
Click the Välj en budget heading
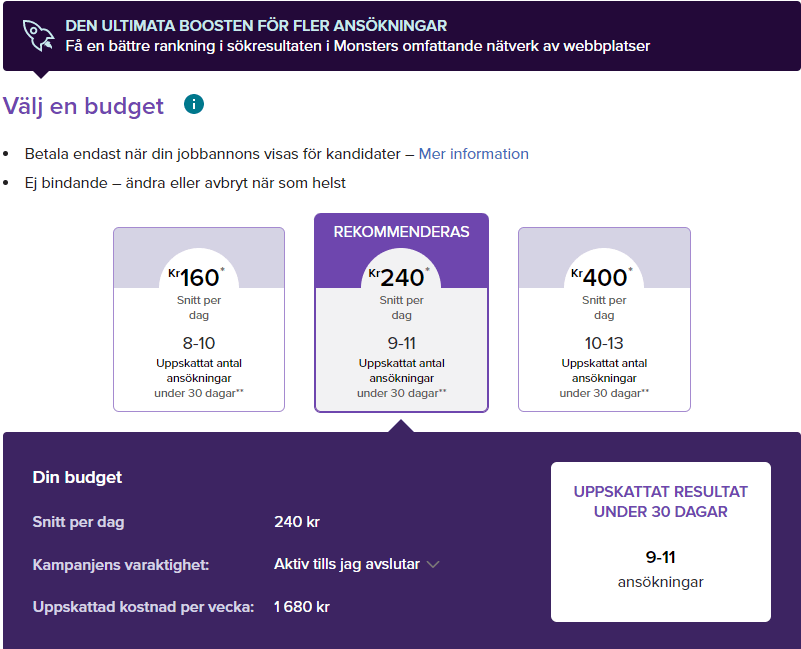(x=84, y=106)
